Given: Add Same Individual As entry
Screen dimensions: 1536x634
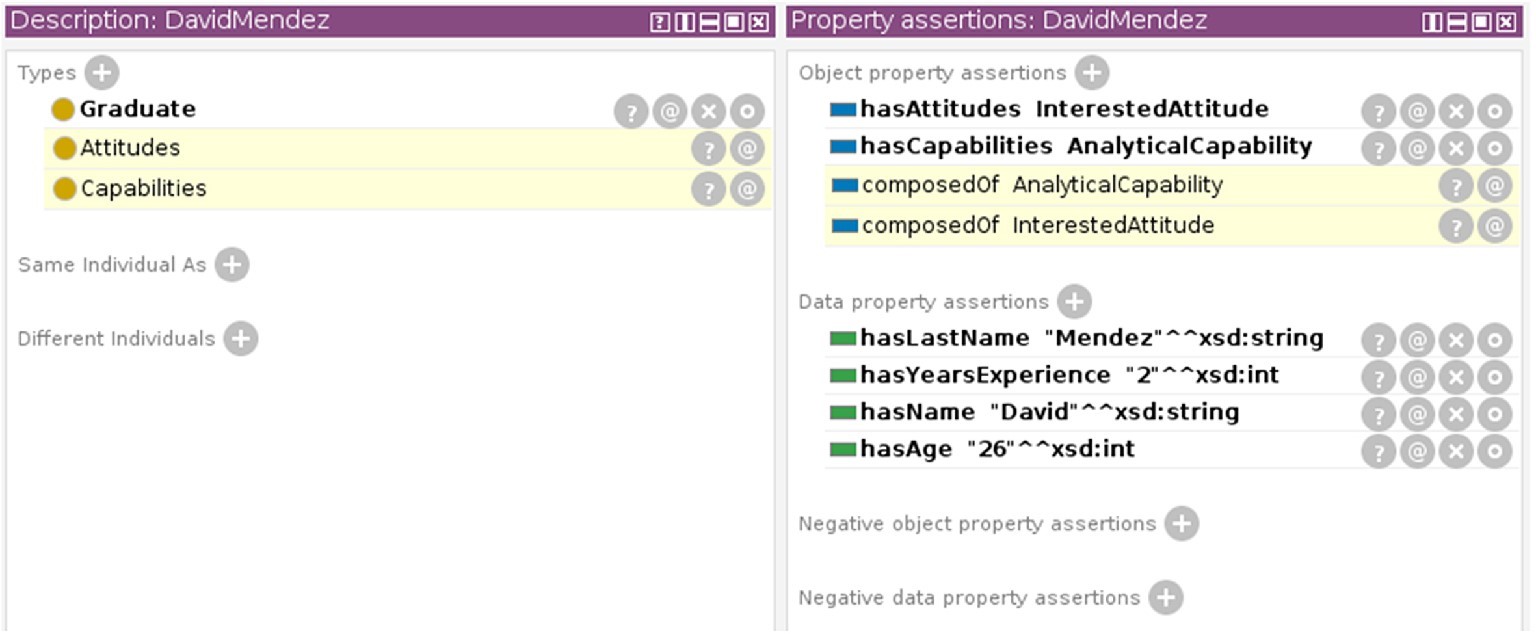Looking at the screenshot, I should 231,265.
